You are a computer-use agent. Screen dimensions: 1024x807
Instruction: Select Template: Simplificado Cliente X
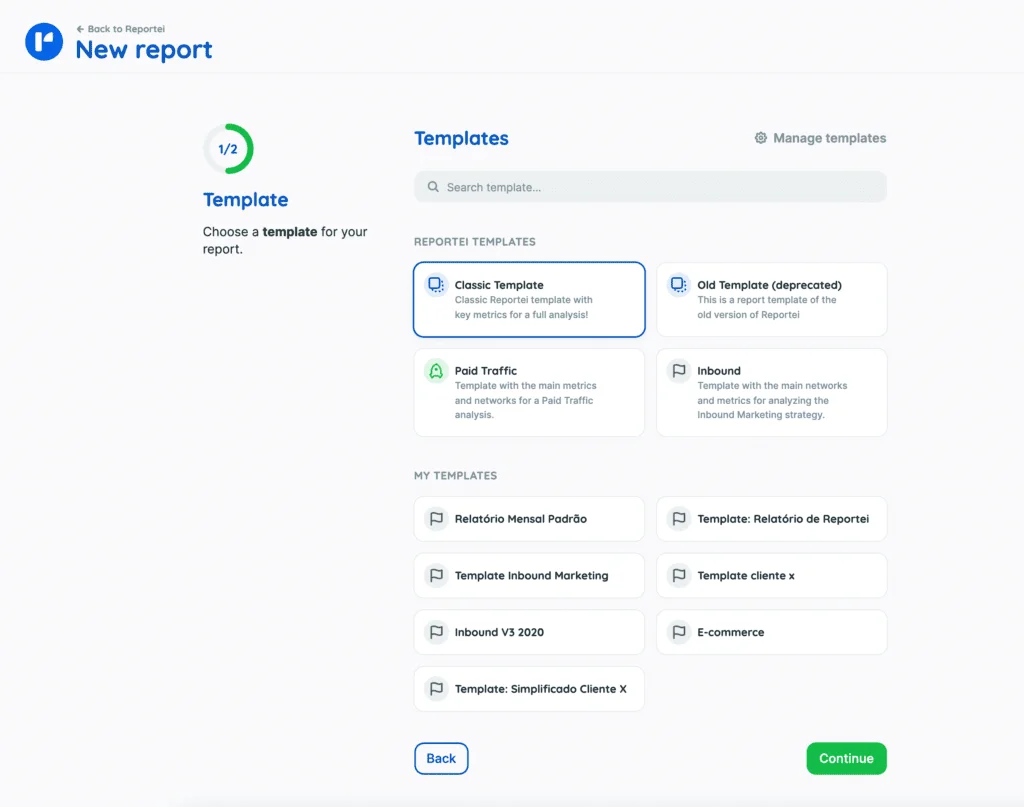[x=529, y=689]
